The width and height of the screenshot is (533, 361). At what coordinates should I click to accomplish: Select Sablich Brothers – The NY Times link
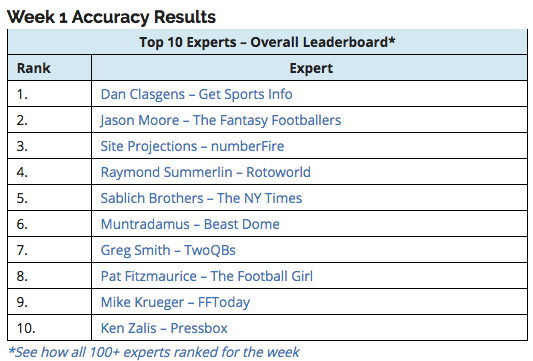coord(201,198)
